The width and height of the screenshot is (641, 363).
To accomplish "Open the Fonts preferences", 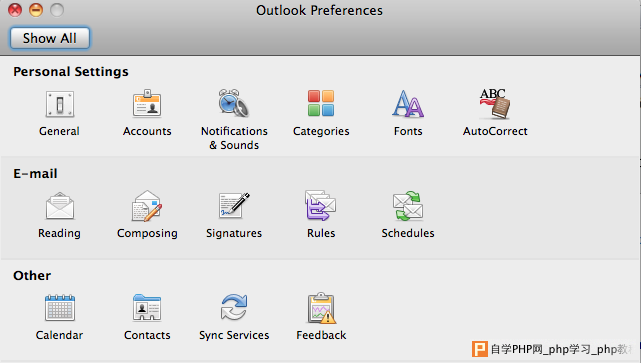I will pos(408,103).
